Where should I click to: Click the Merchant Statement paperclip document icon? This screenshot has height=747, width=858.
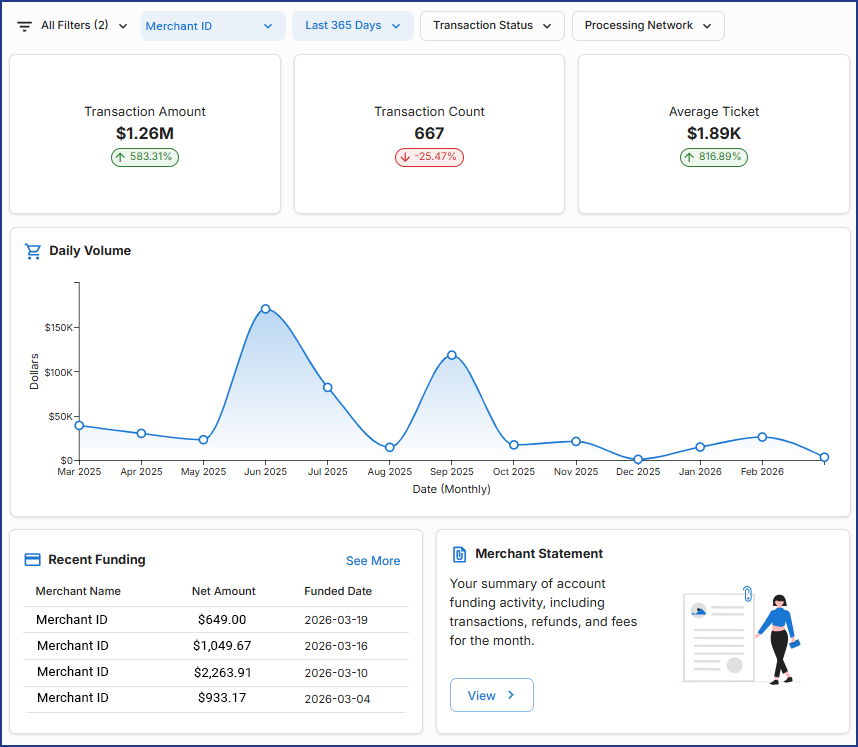460,554
